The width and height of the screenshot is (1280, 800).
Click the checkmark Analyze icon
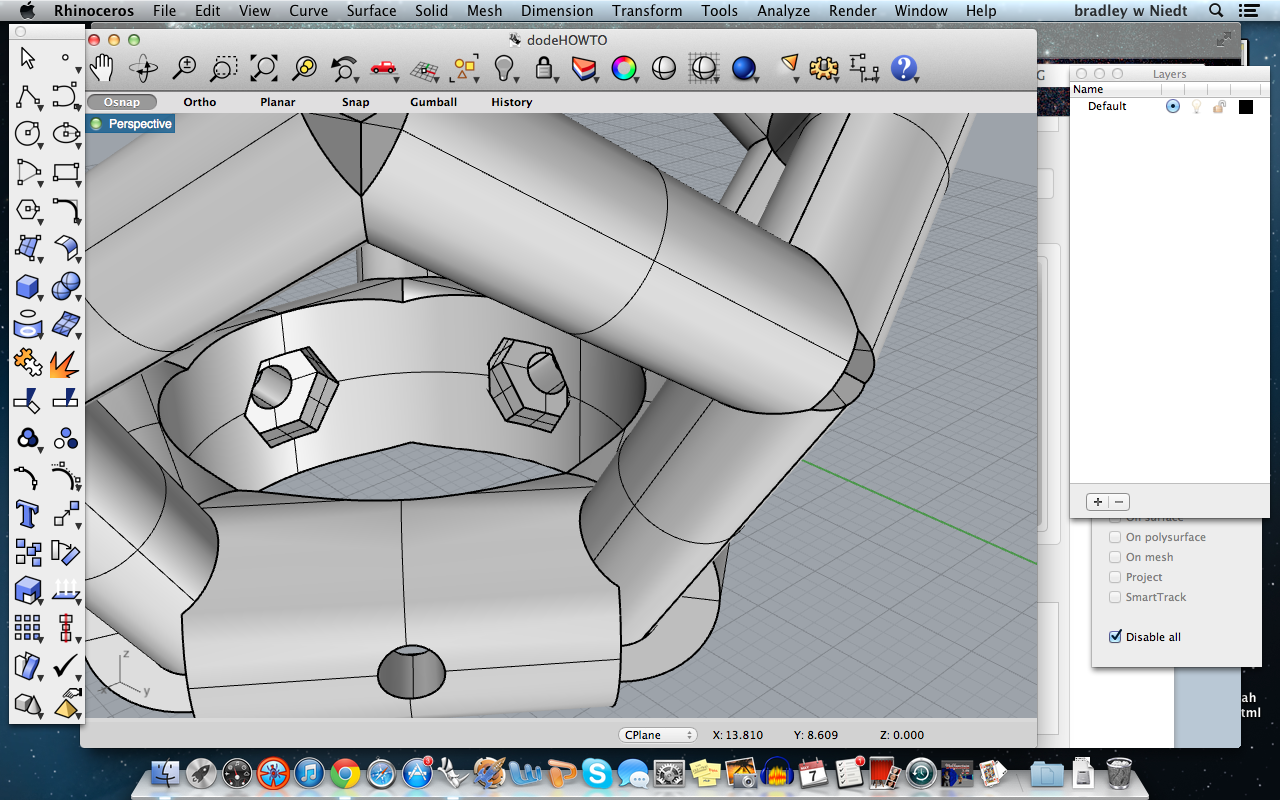tap(66, 665)
